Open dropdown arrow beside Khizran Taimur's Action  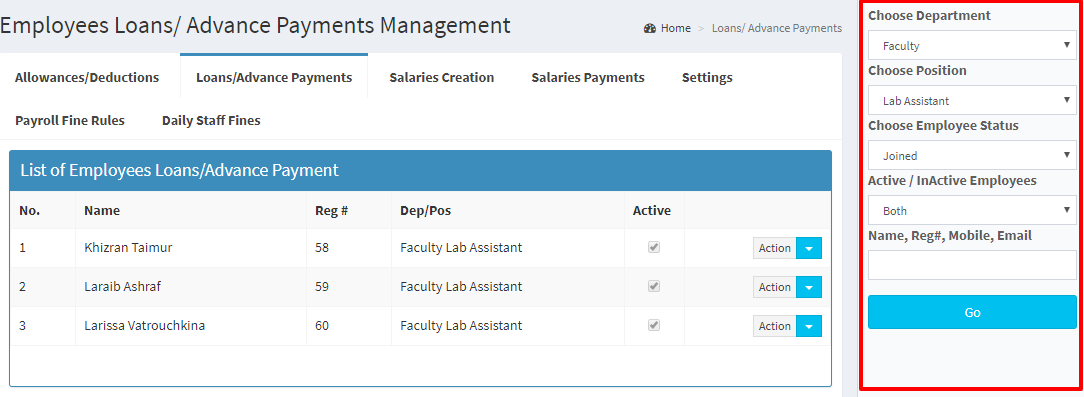809,248
